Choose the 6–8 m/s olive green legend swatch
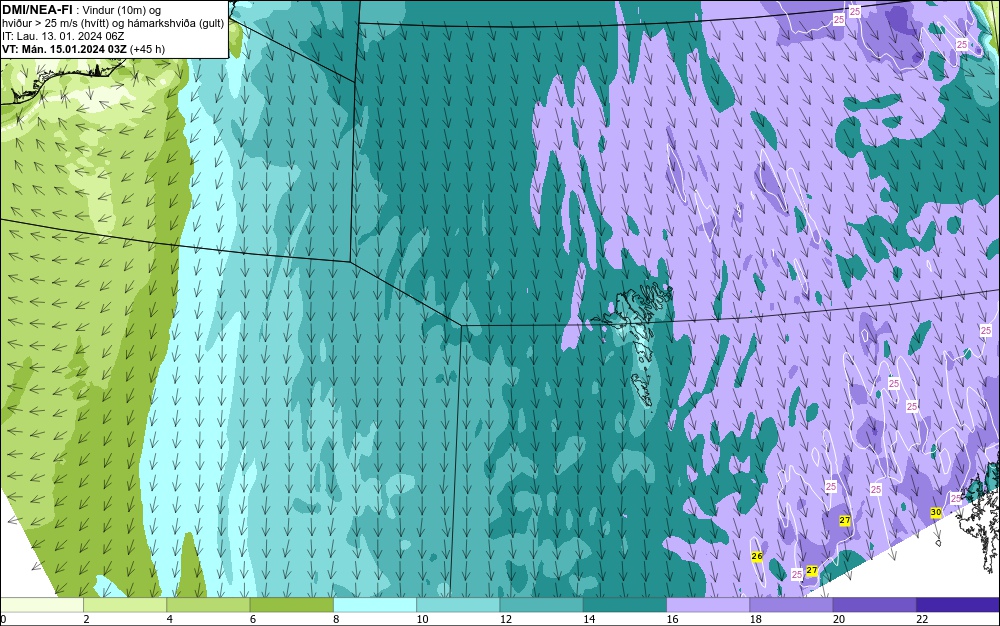 tap(291, 605)
